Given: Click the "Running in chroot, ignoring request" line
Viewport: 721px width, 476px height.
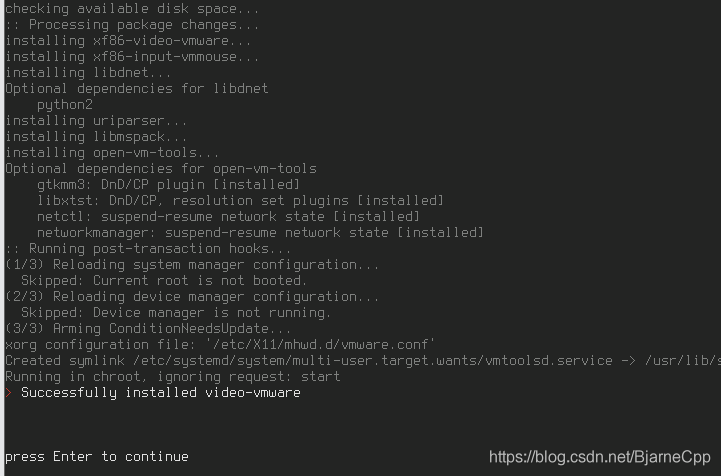Looking at the screenshot, I should (173, 377).
